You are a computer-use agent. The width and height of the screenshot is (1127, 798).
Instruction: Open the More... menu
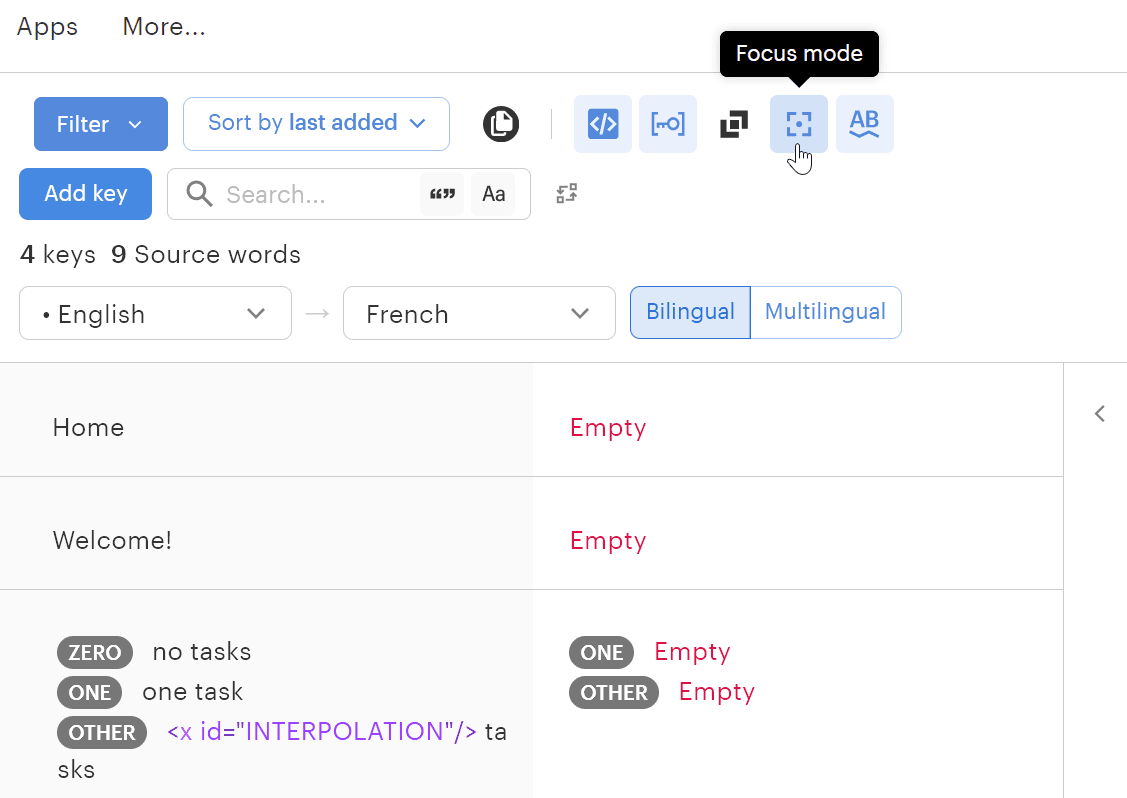click(164, 27)
